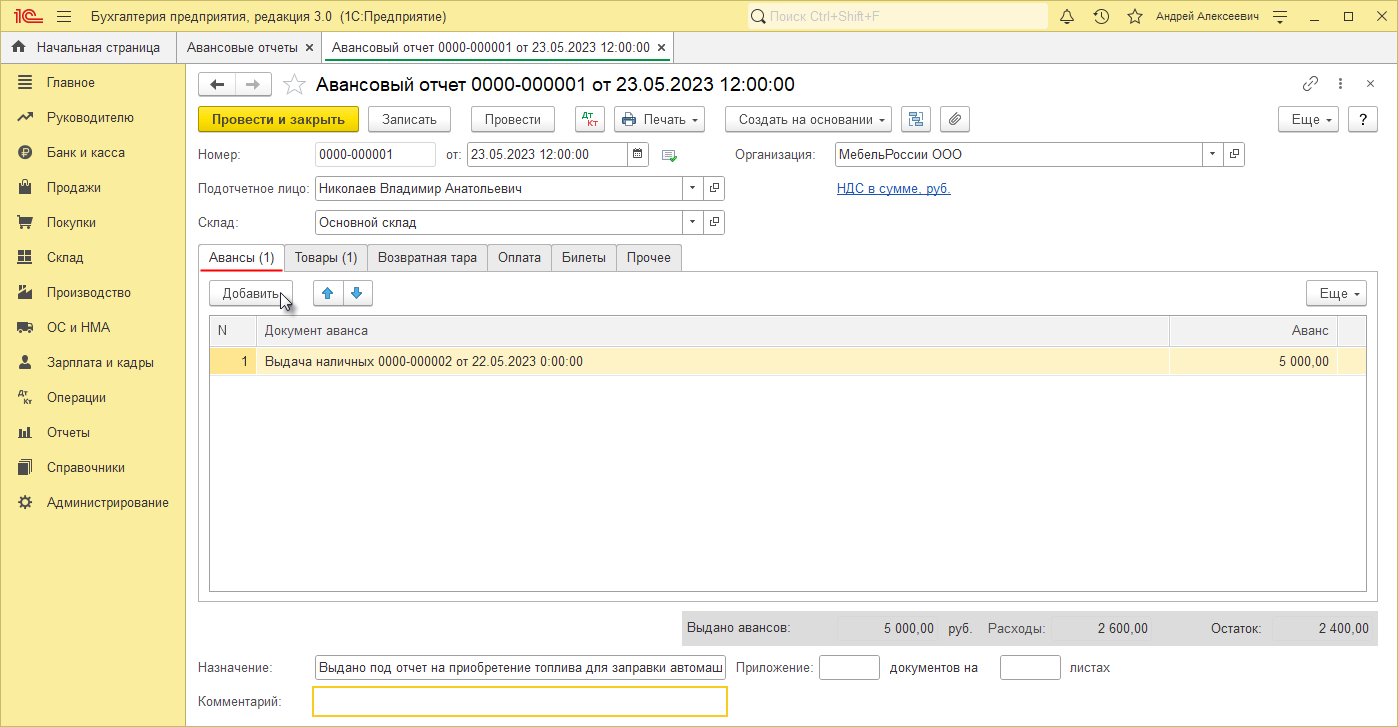The width and height of the screenshot is (1398, 727).
Task: Switch to Прочее tab
Action: (x=649, y=257)
